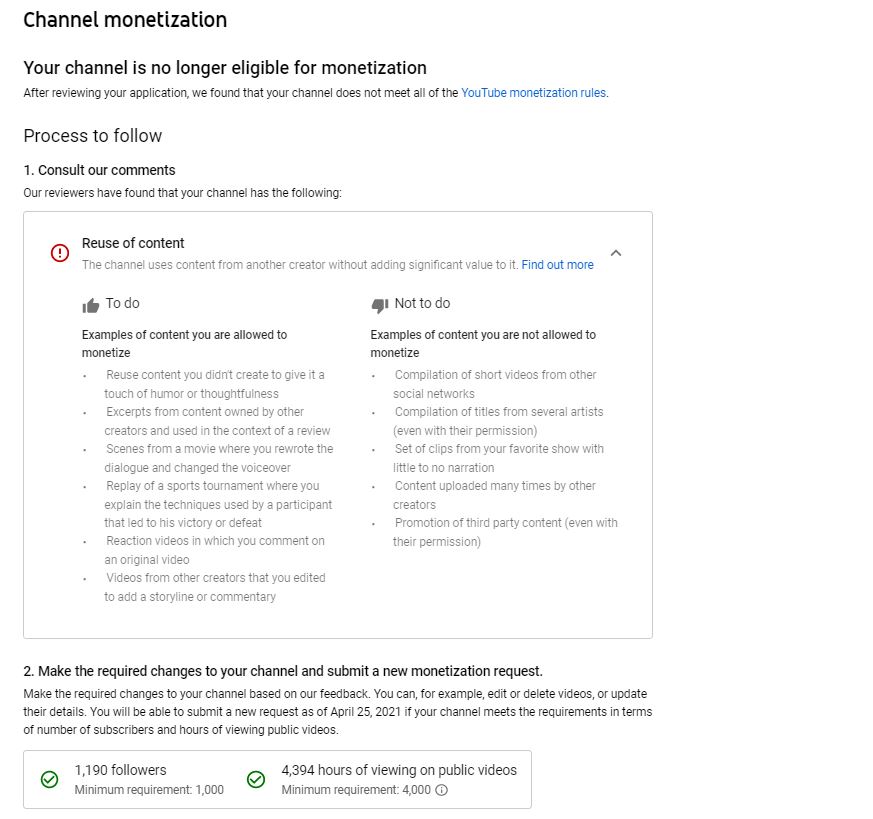Follow the Find out more link
The height and width of the screenshot is (819, 873).
coord(557,265)
